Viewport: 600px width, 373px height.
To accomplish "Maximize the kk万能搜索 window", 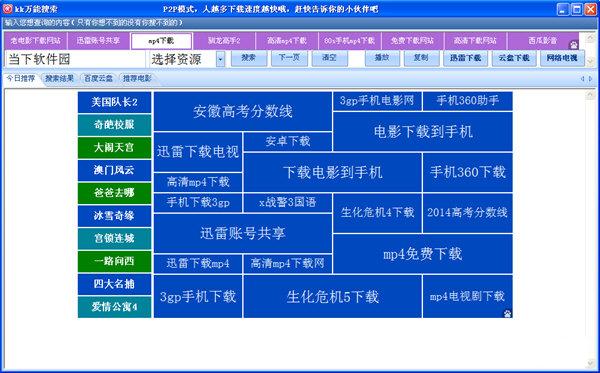I will 577,9.
